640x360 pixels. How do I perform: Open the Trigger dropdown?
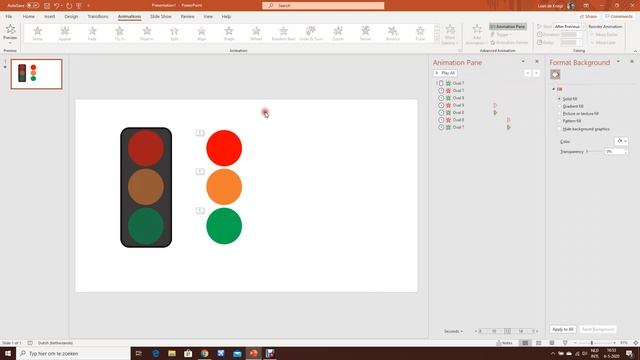501,35
